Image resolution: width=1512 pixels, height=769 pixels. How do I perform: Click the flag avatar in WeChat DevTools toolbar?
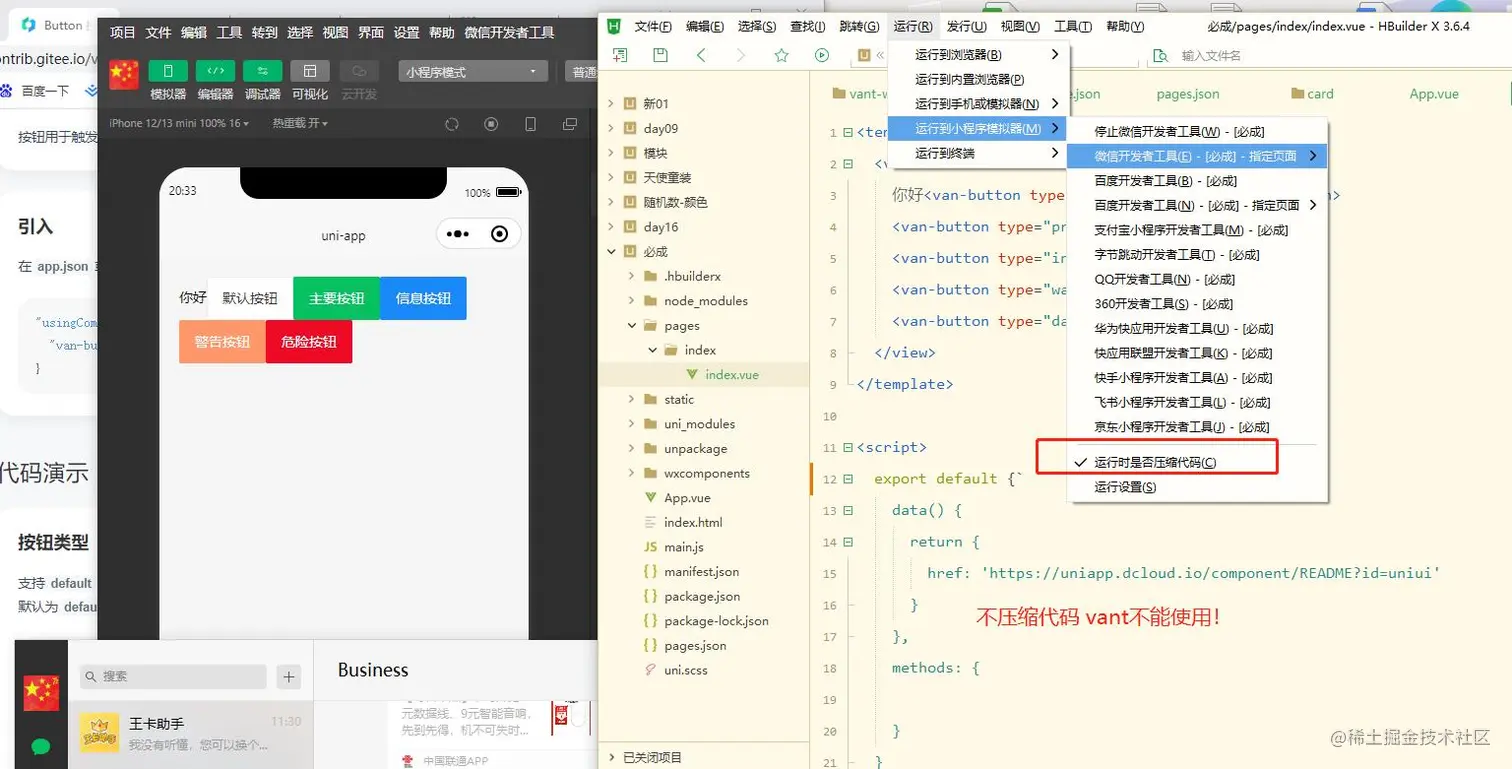tap(124, 75)
